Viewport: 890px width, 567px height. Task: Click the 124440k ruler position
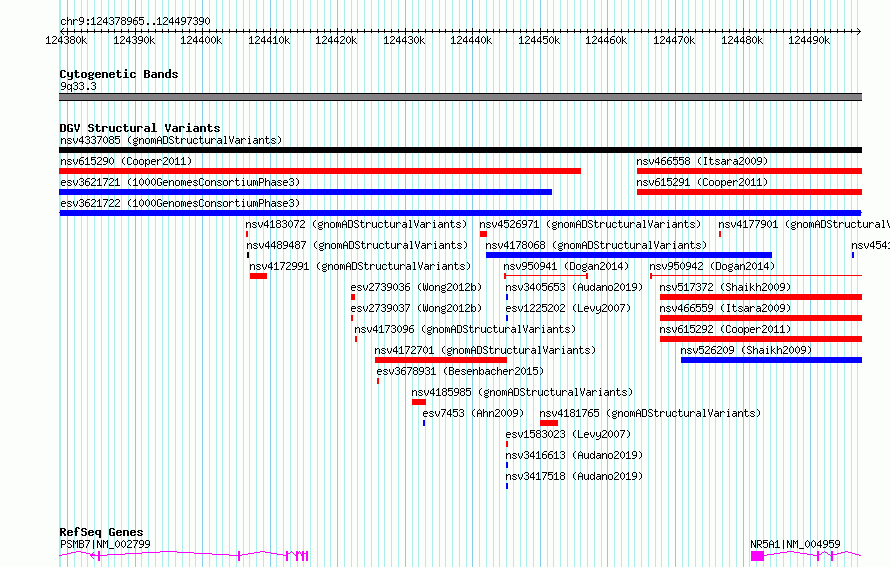[471, 40]
